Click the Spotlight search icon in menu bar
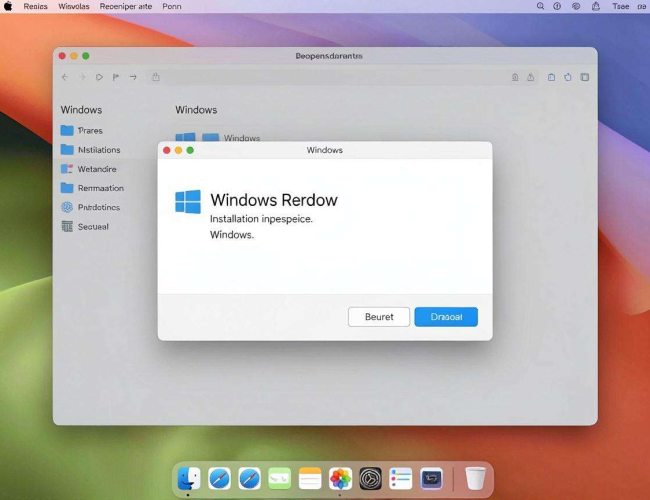 pyautogui.click(x=540, y=6)
